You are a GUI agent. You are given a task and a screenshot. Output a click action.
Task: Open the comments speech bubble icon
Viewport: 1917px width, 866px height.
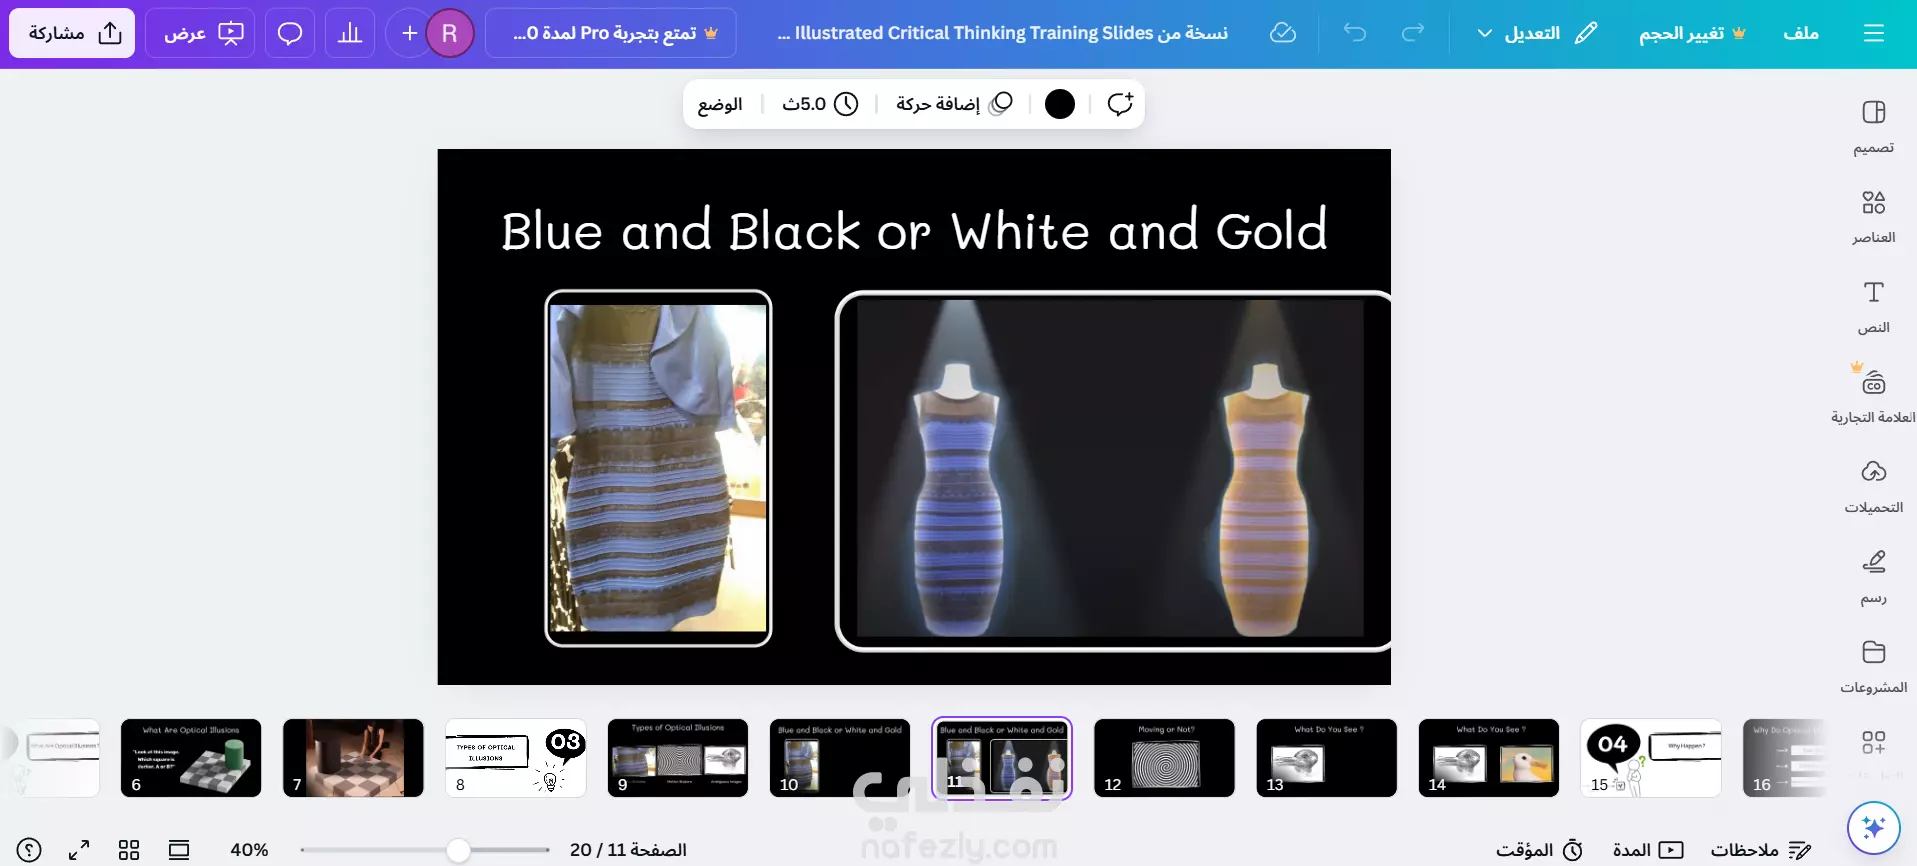[x=290, y=33]
